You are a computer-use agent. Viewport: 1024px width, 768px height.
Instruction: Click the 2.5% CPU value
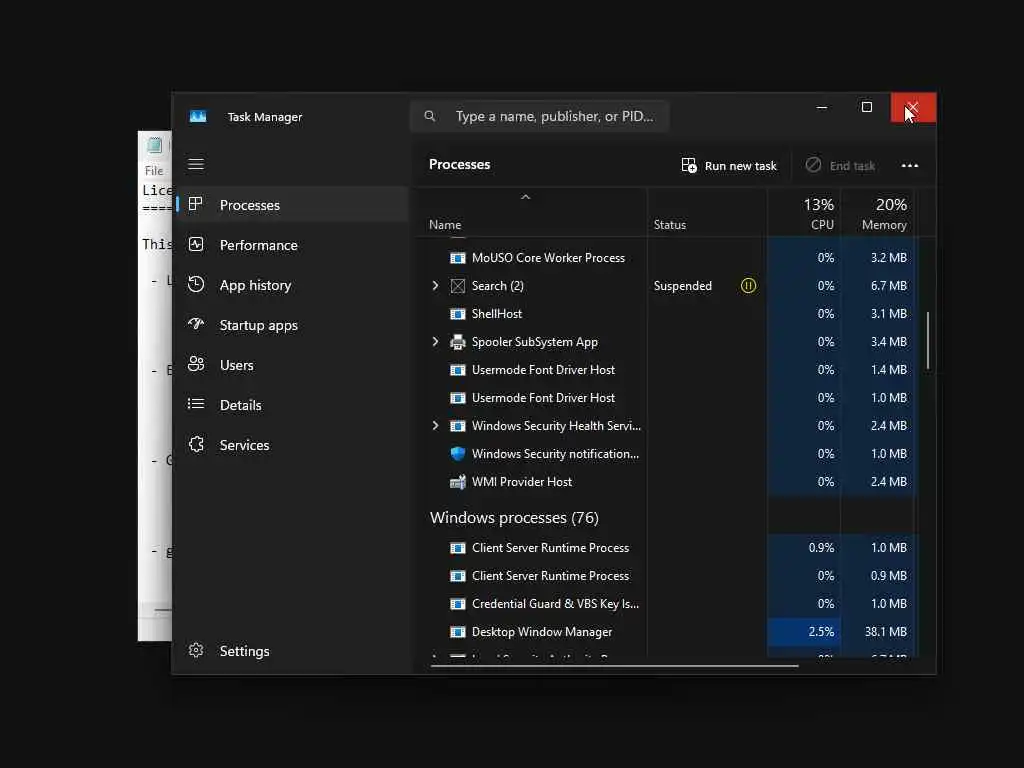(821, 632)
